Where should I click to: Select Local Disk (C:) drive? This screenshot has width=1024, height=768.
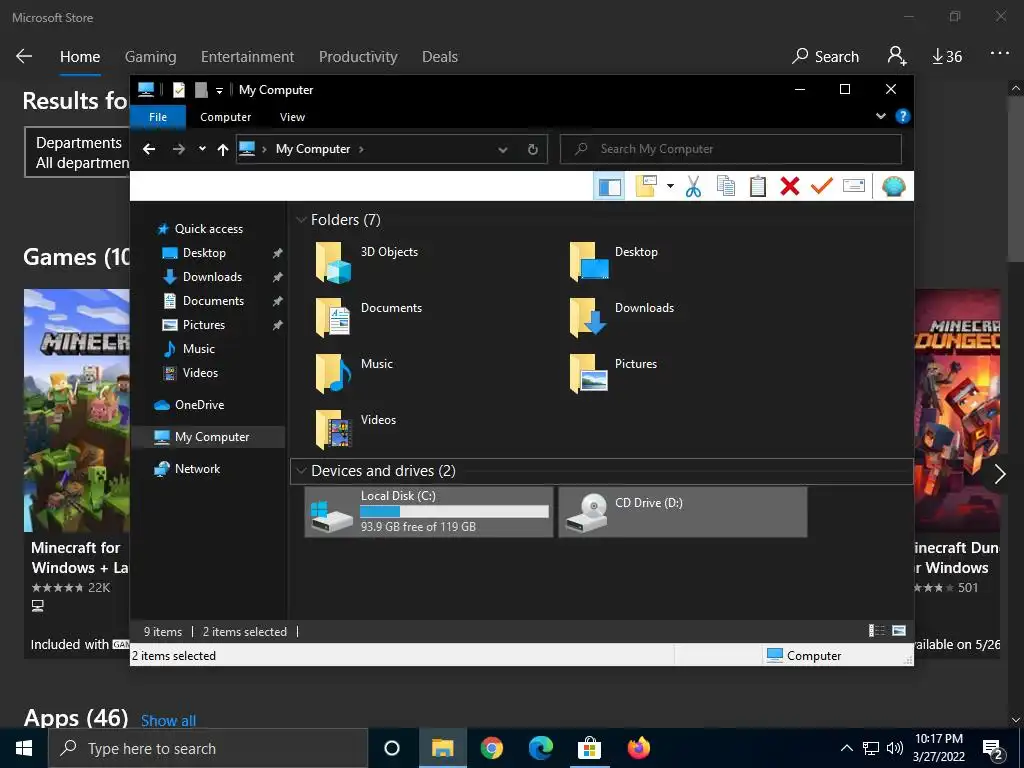(429, 512)
